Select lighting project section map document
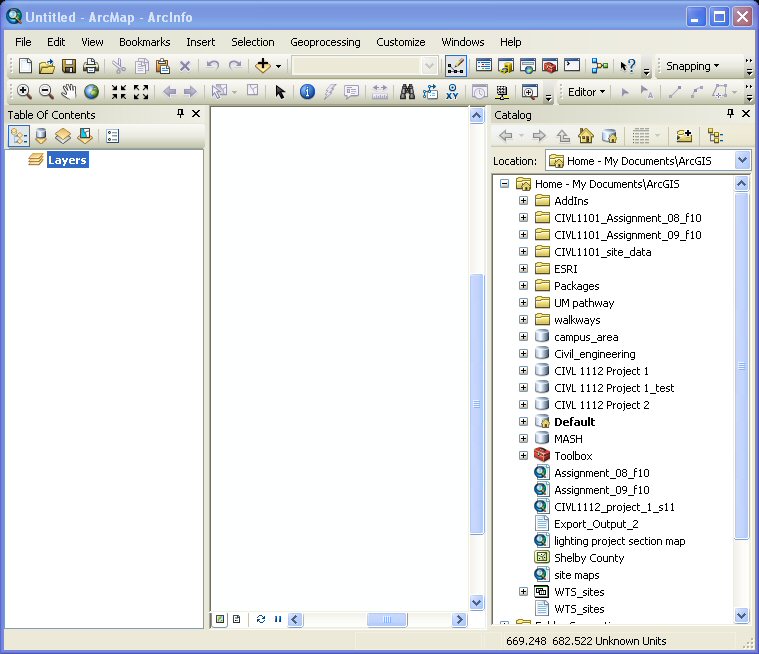This screenshot has width=759, height=654. (620, 541)
